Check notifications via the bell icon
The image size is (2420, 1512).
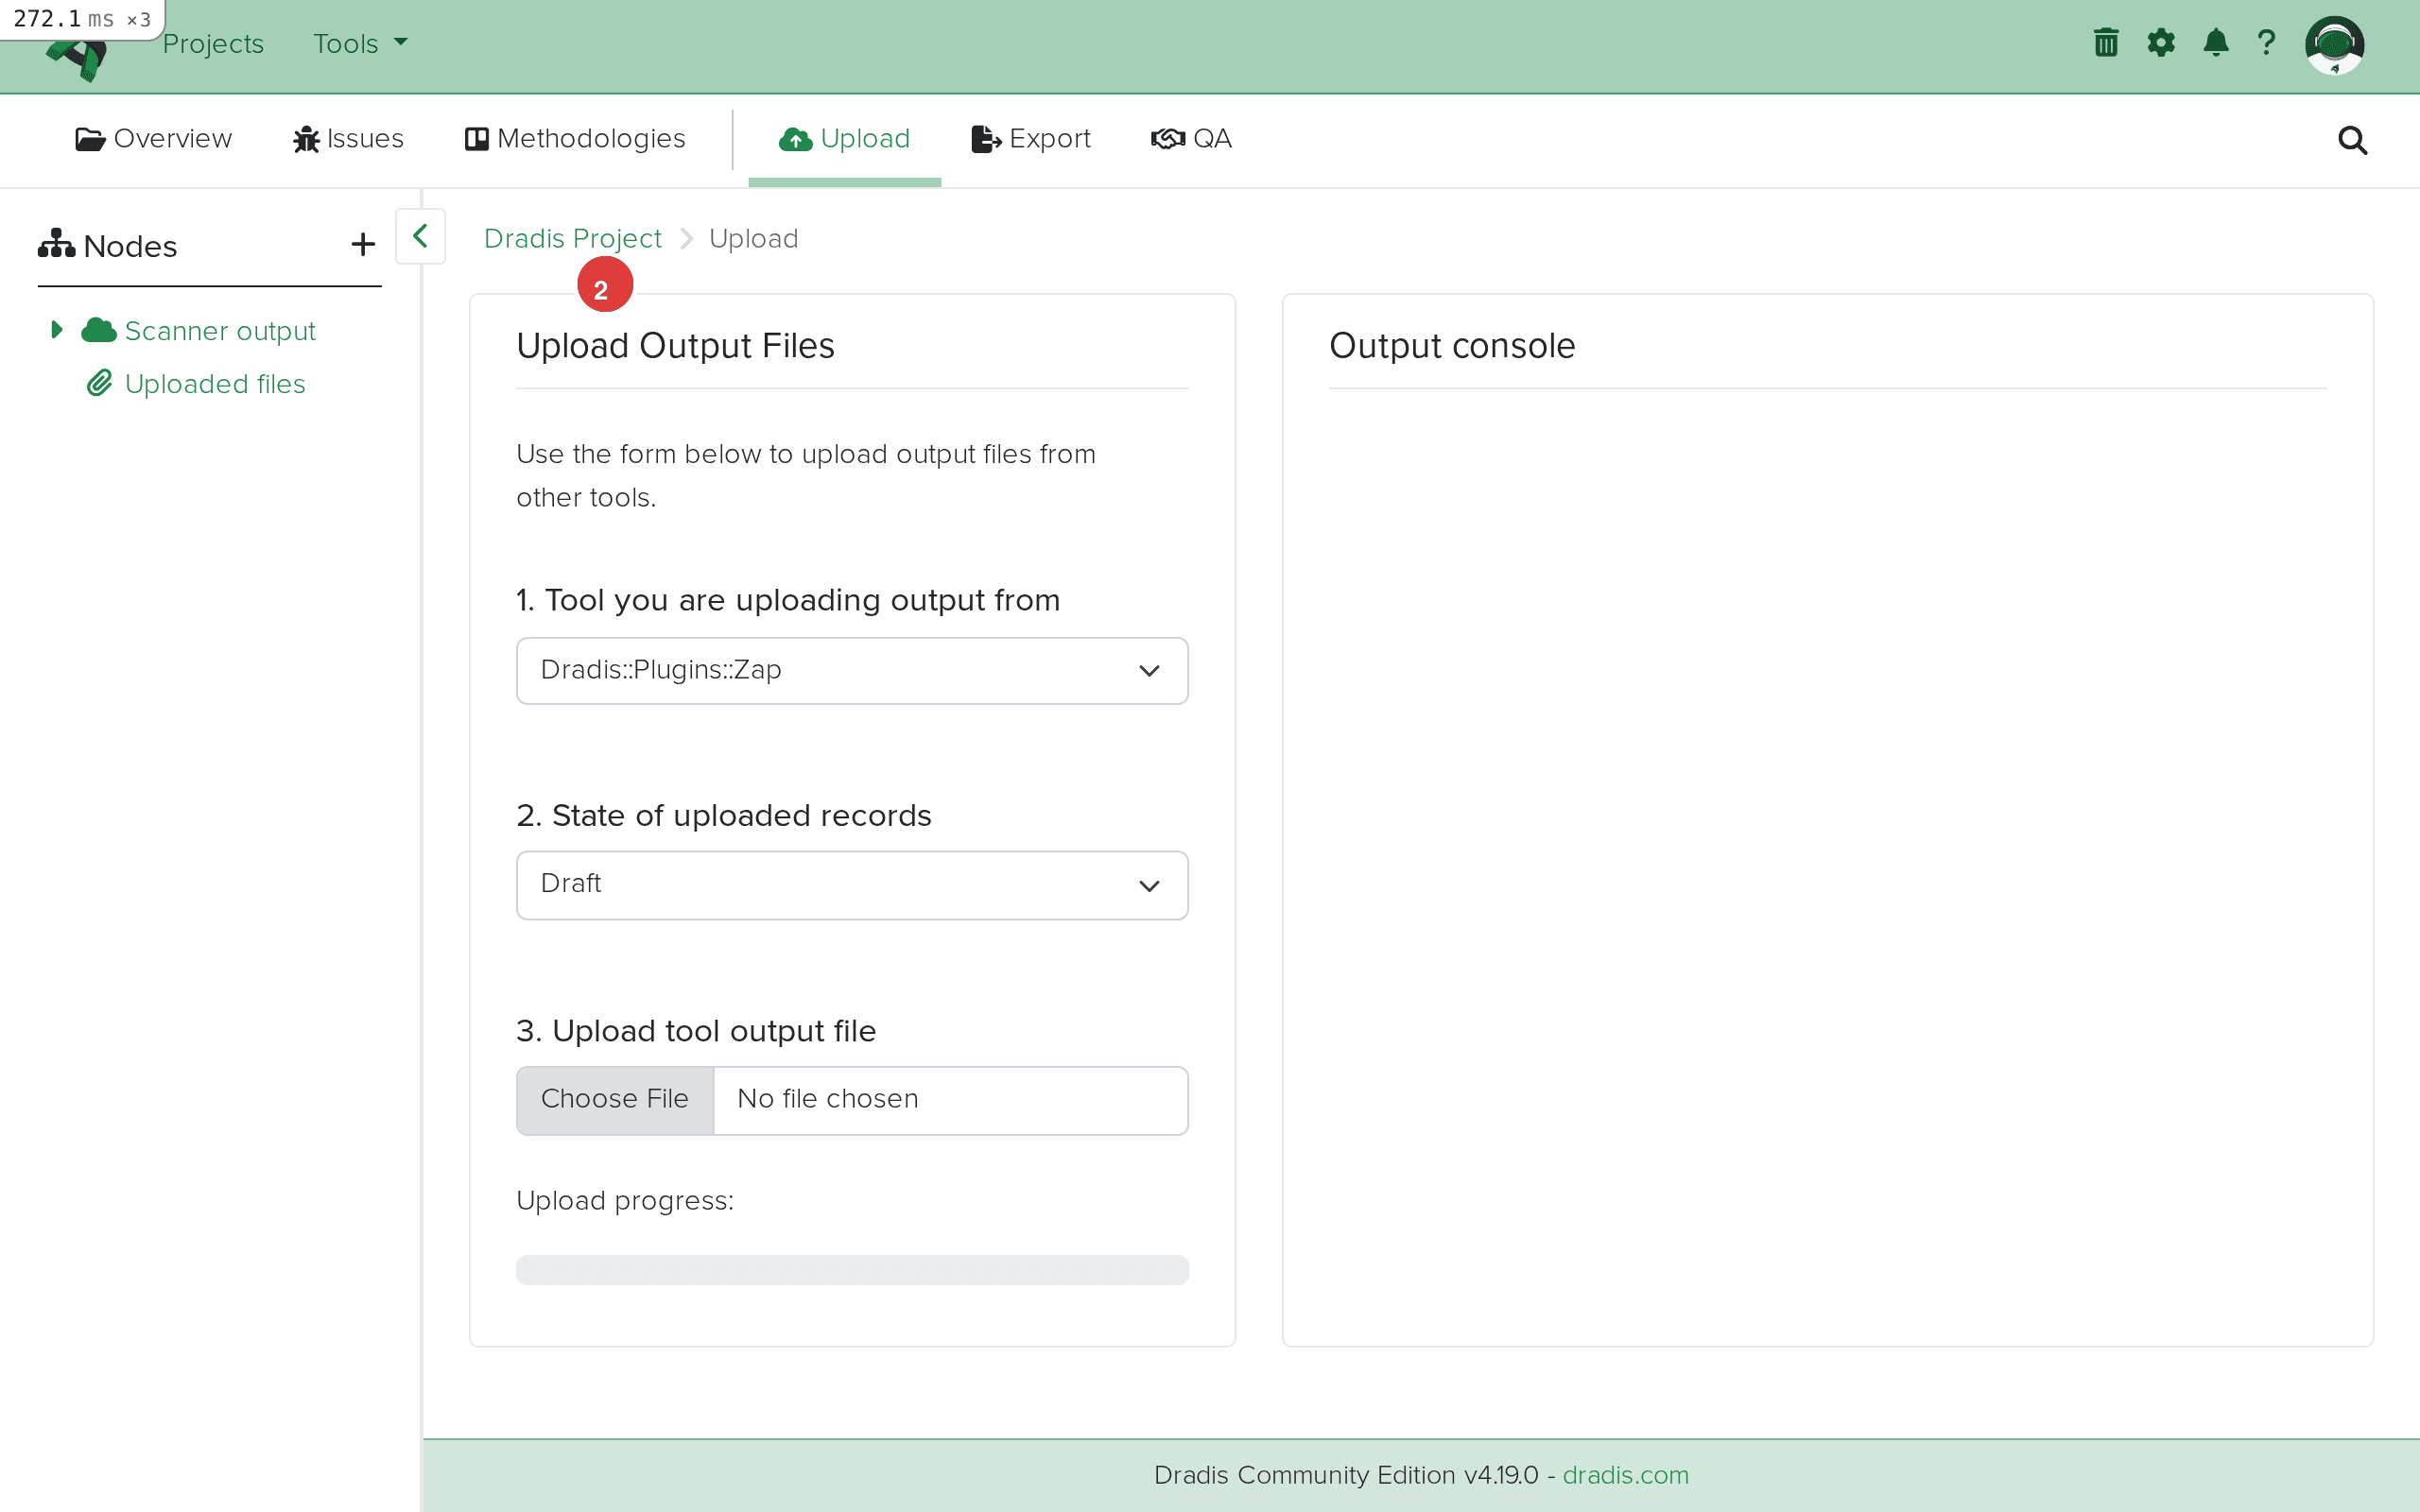2215,43
